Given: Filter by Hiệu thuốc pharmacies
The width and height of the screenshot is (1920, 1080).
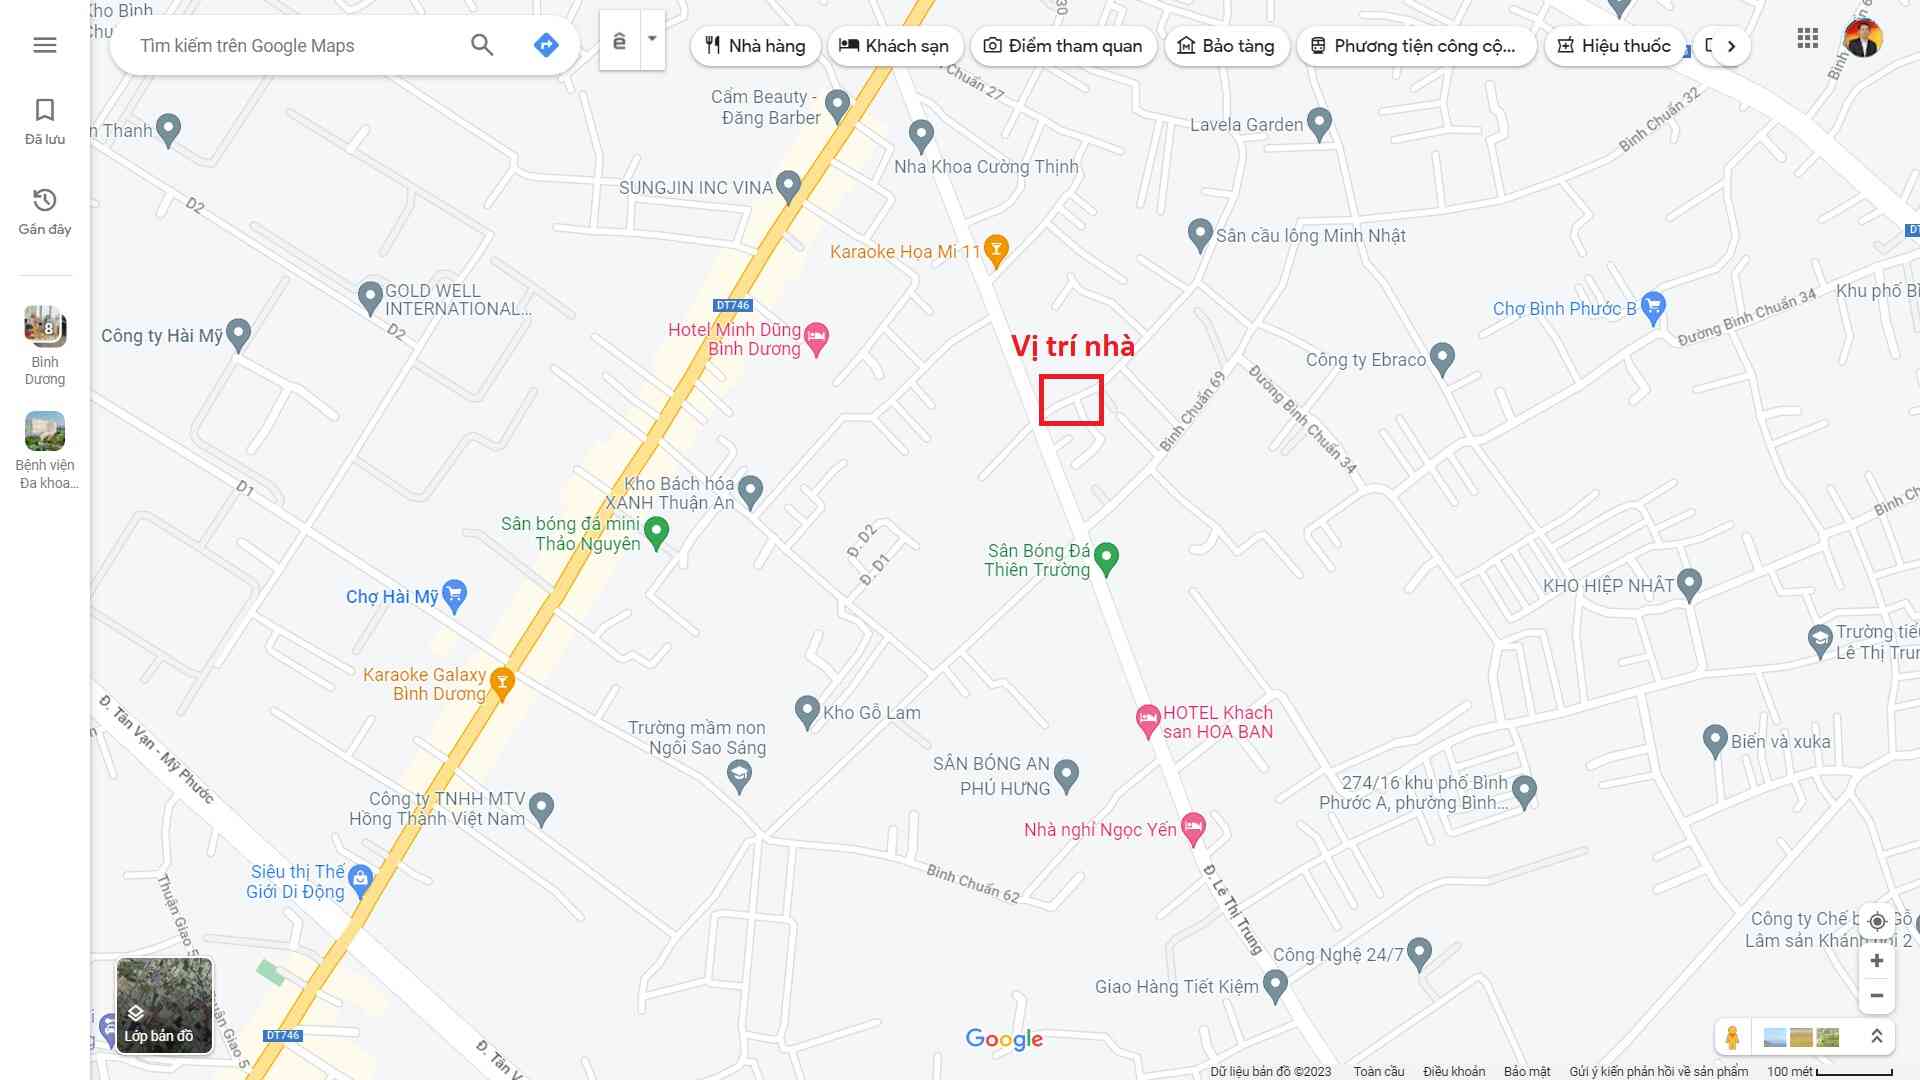Looking at the screenshot, I should (x=1614, y=46).
